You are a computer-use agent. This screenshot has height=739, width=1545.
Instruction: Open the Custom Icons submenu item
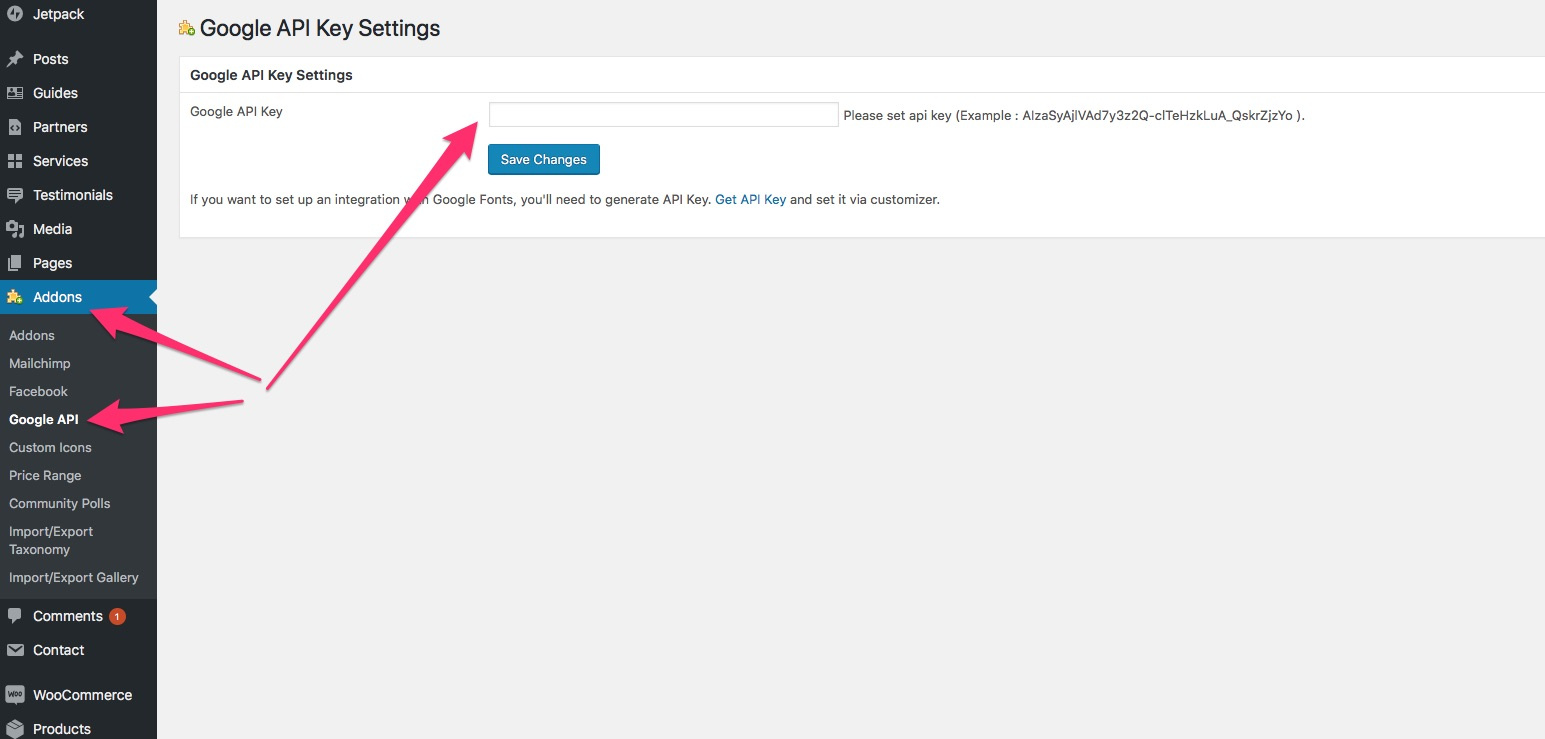click(x=50, y=447)
